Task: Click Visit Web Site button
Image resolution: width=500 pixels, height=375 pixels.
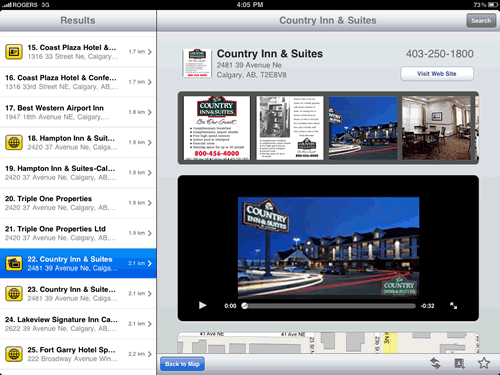Action: coord(437,74)
